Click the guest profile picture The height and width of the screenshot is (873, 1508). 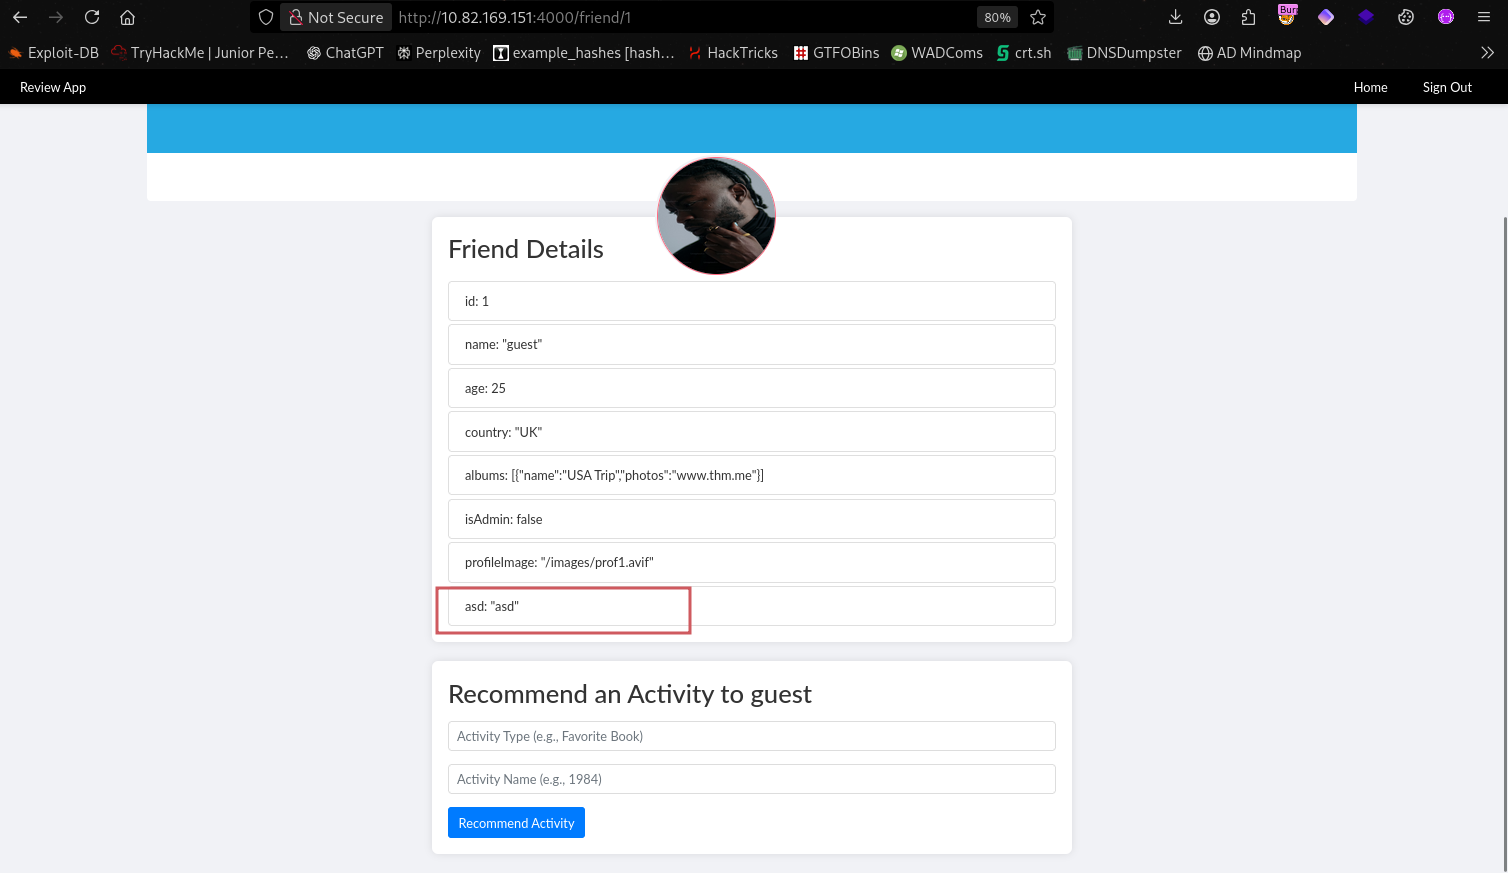(716, 216)
